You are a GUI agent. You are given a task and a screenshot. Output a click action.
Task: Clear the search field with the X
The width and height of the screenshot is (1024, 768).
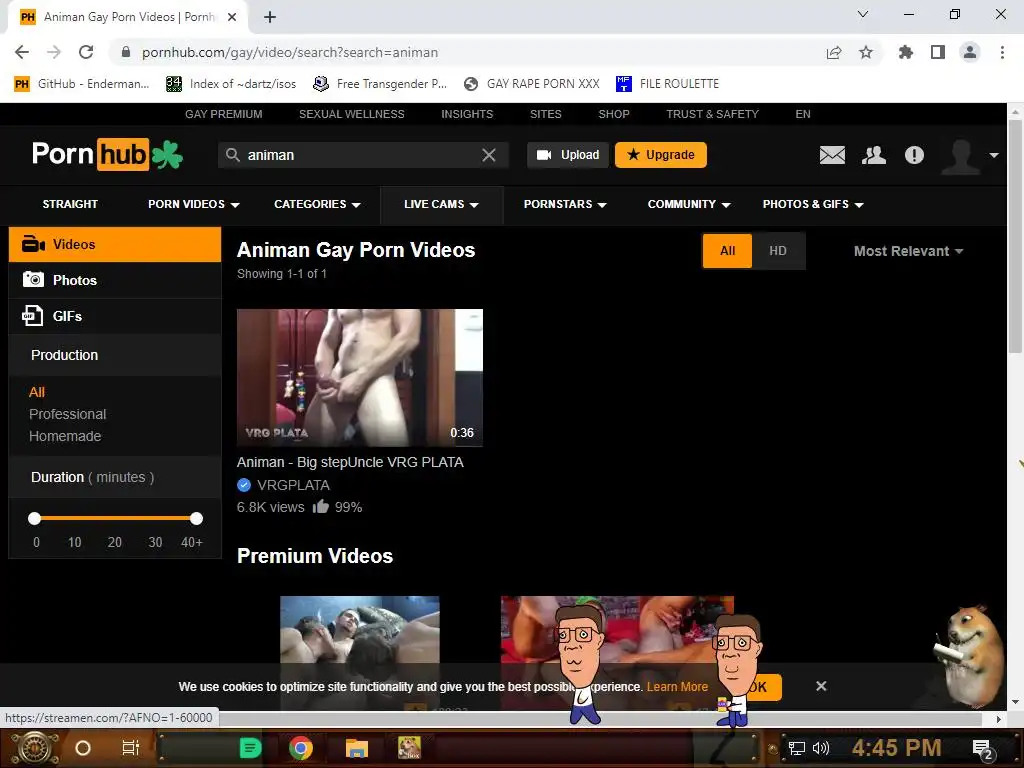click(488, 155)
